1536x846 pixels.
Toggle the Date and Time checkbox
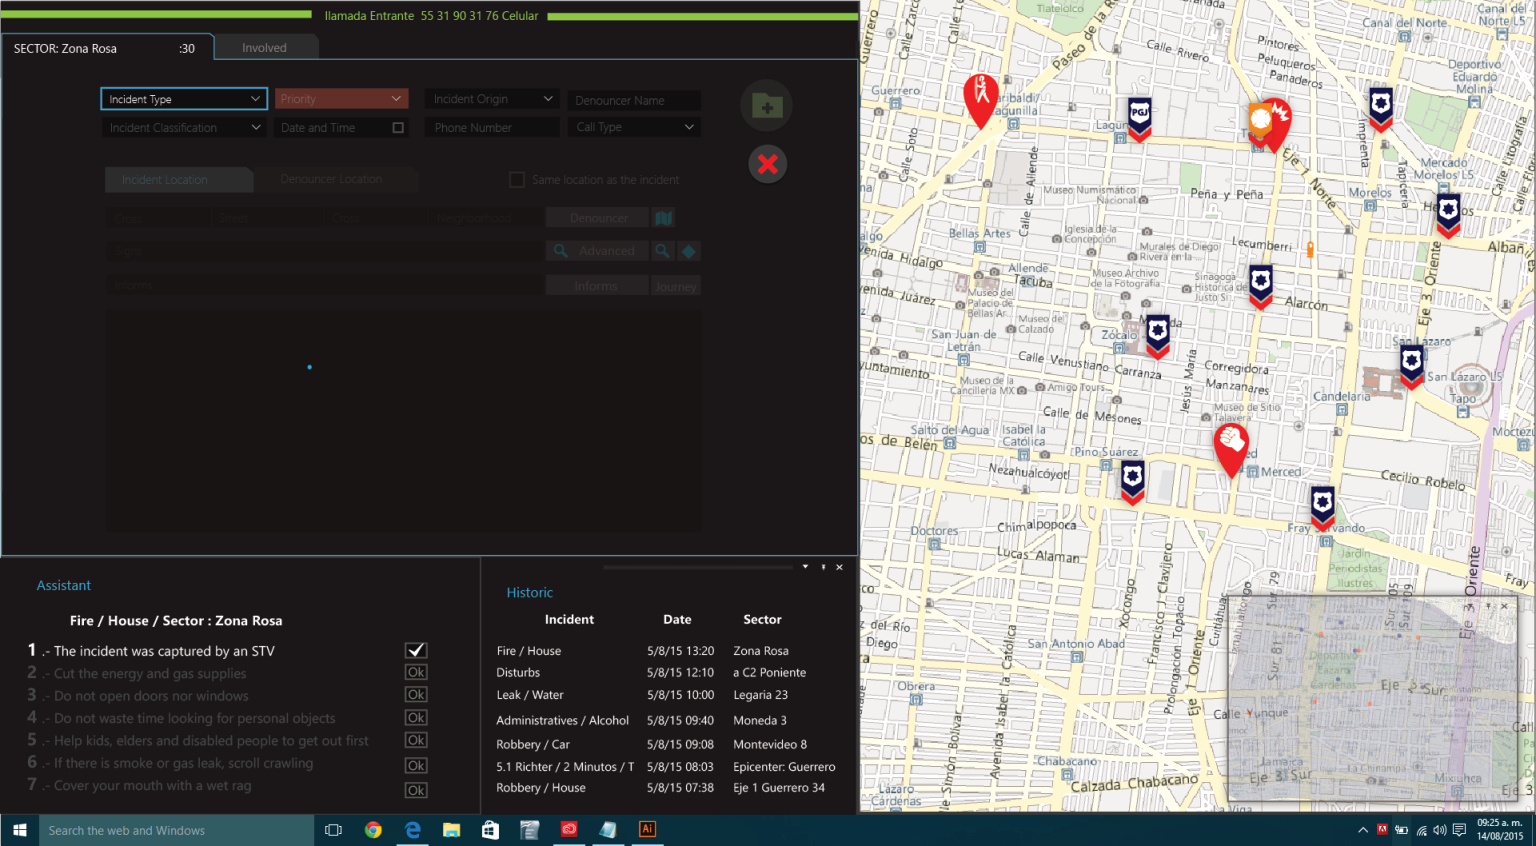(x=398, y=128)
